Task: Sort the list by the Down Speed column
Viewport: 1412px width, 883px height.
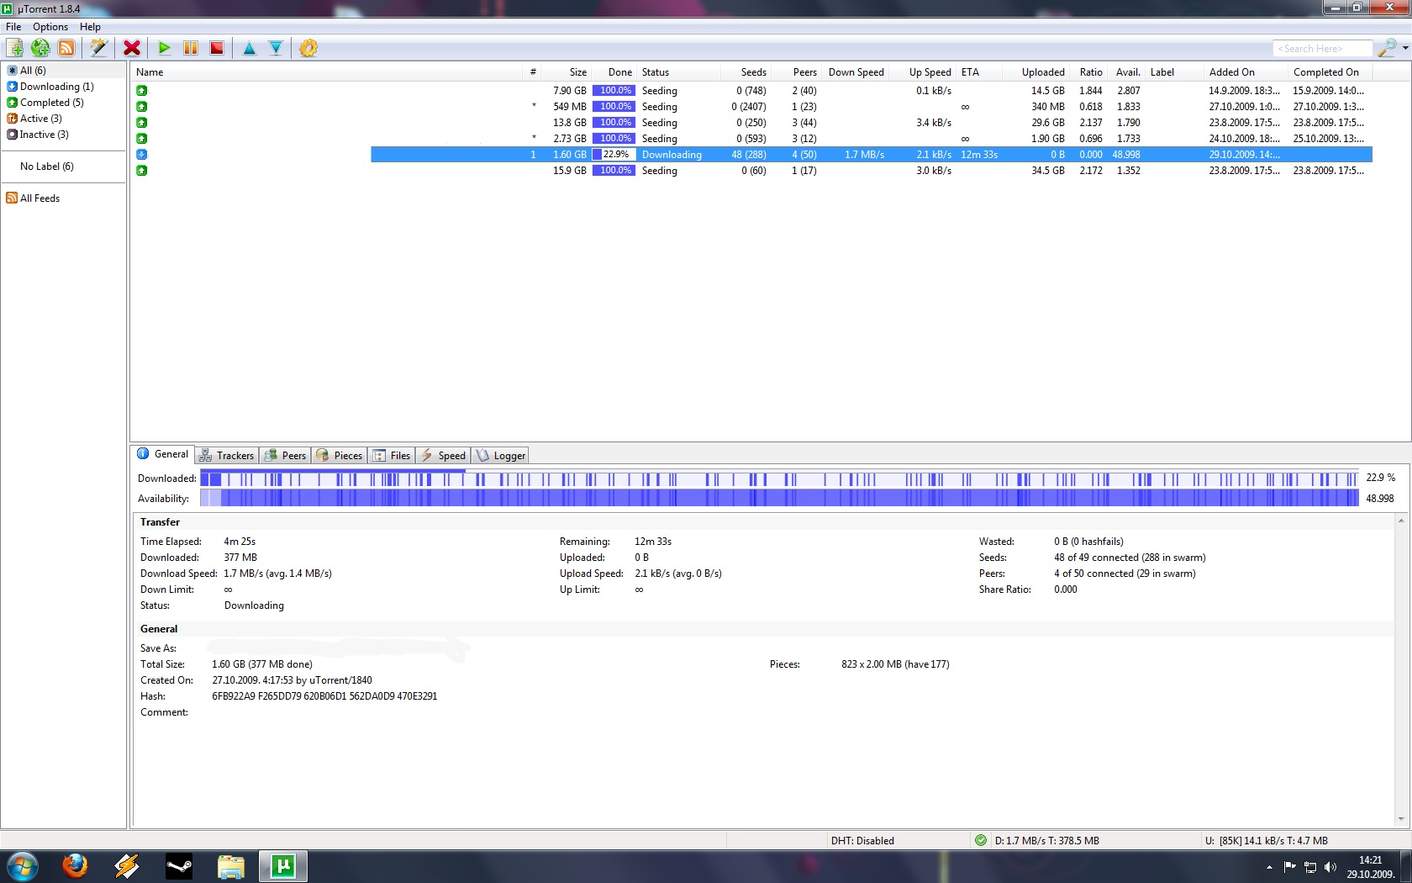Action: click(x=855, y=72)
